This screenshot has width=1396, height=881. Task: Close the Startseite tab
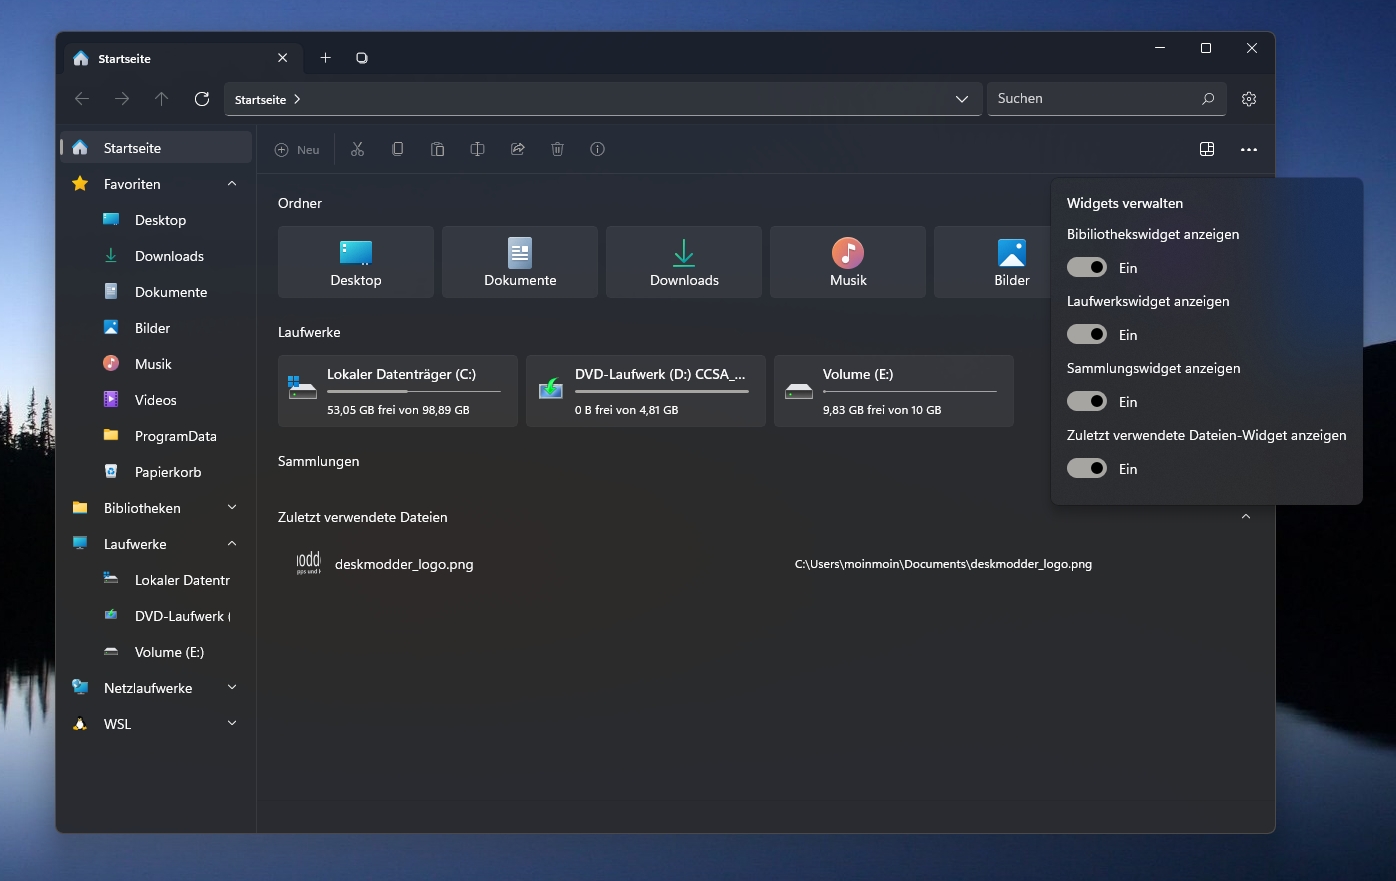tap(282, 58)
